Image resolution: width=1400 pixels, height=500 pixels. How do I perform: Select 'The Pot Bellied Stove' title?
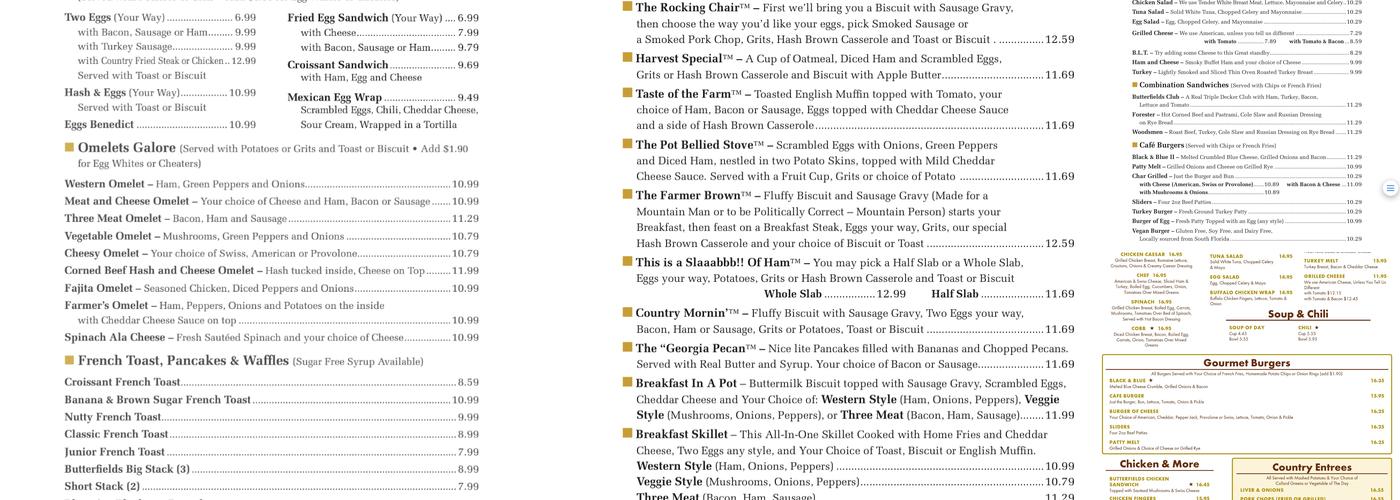[695, 145]
